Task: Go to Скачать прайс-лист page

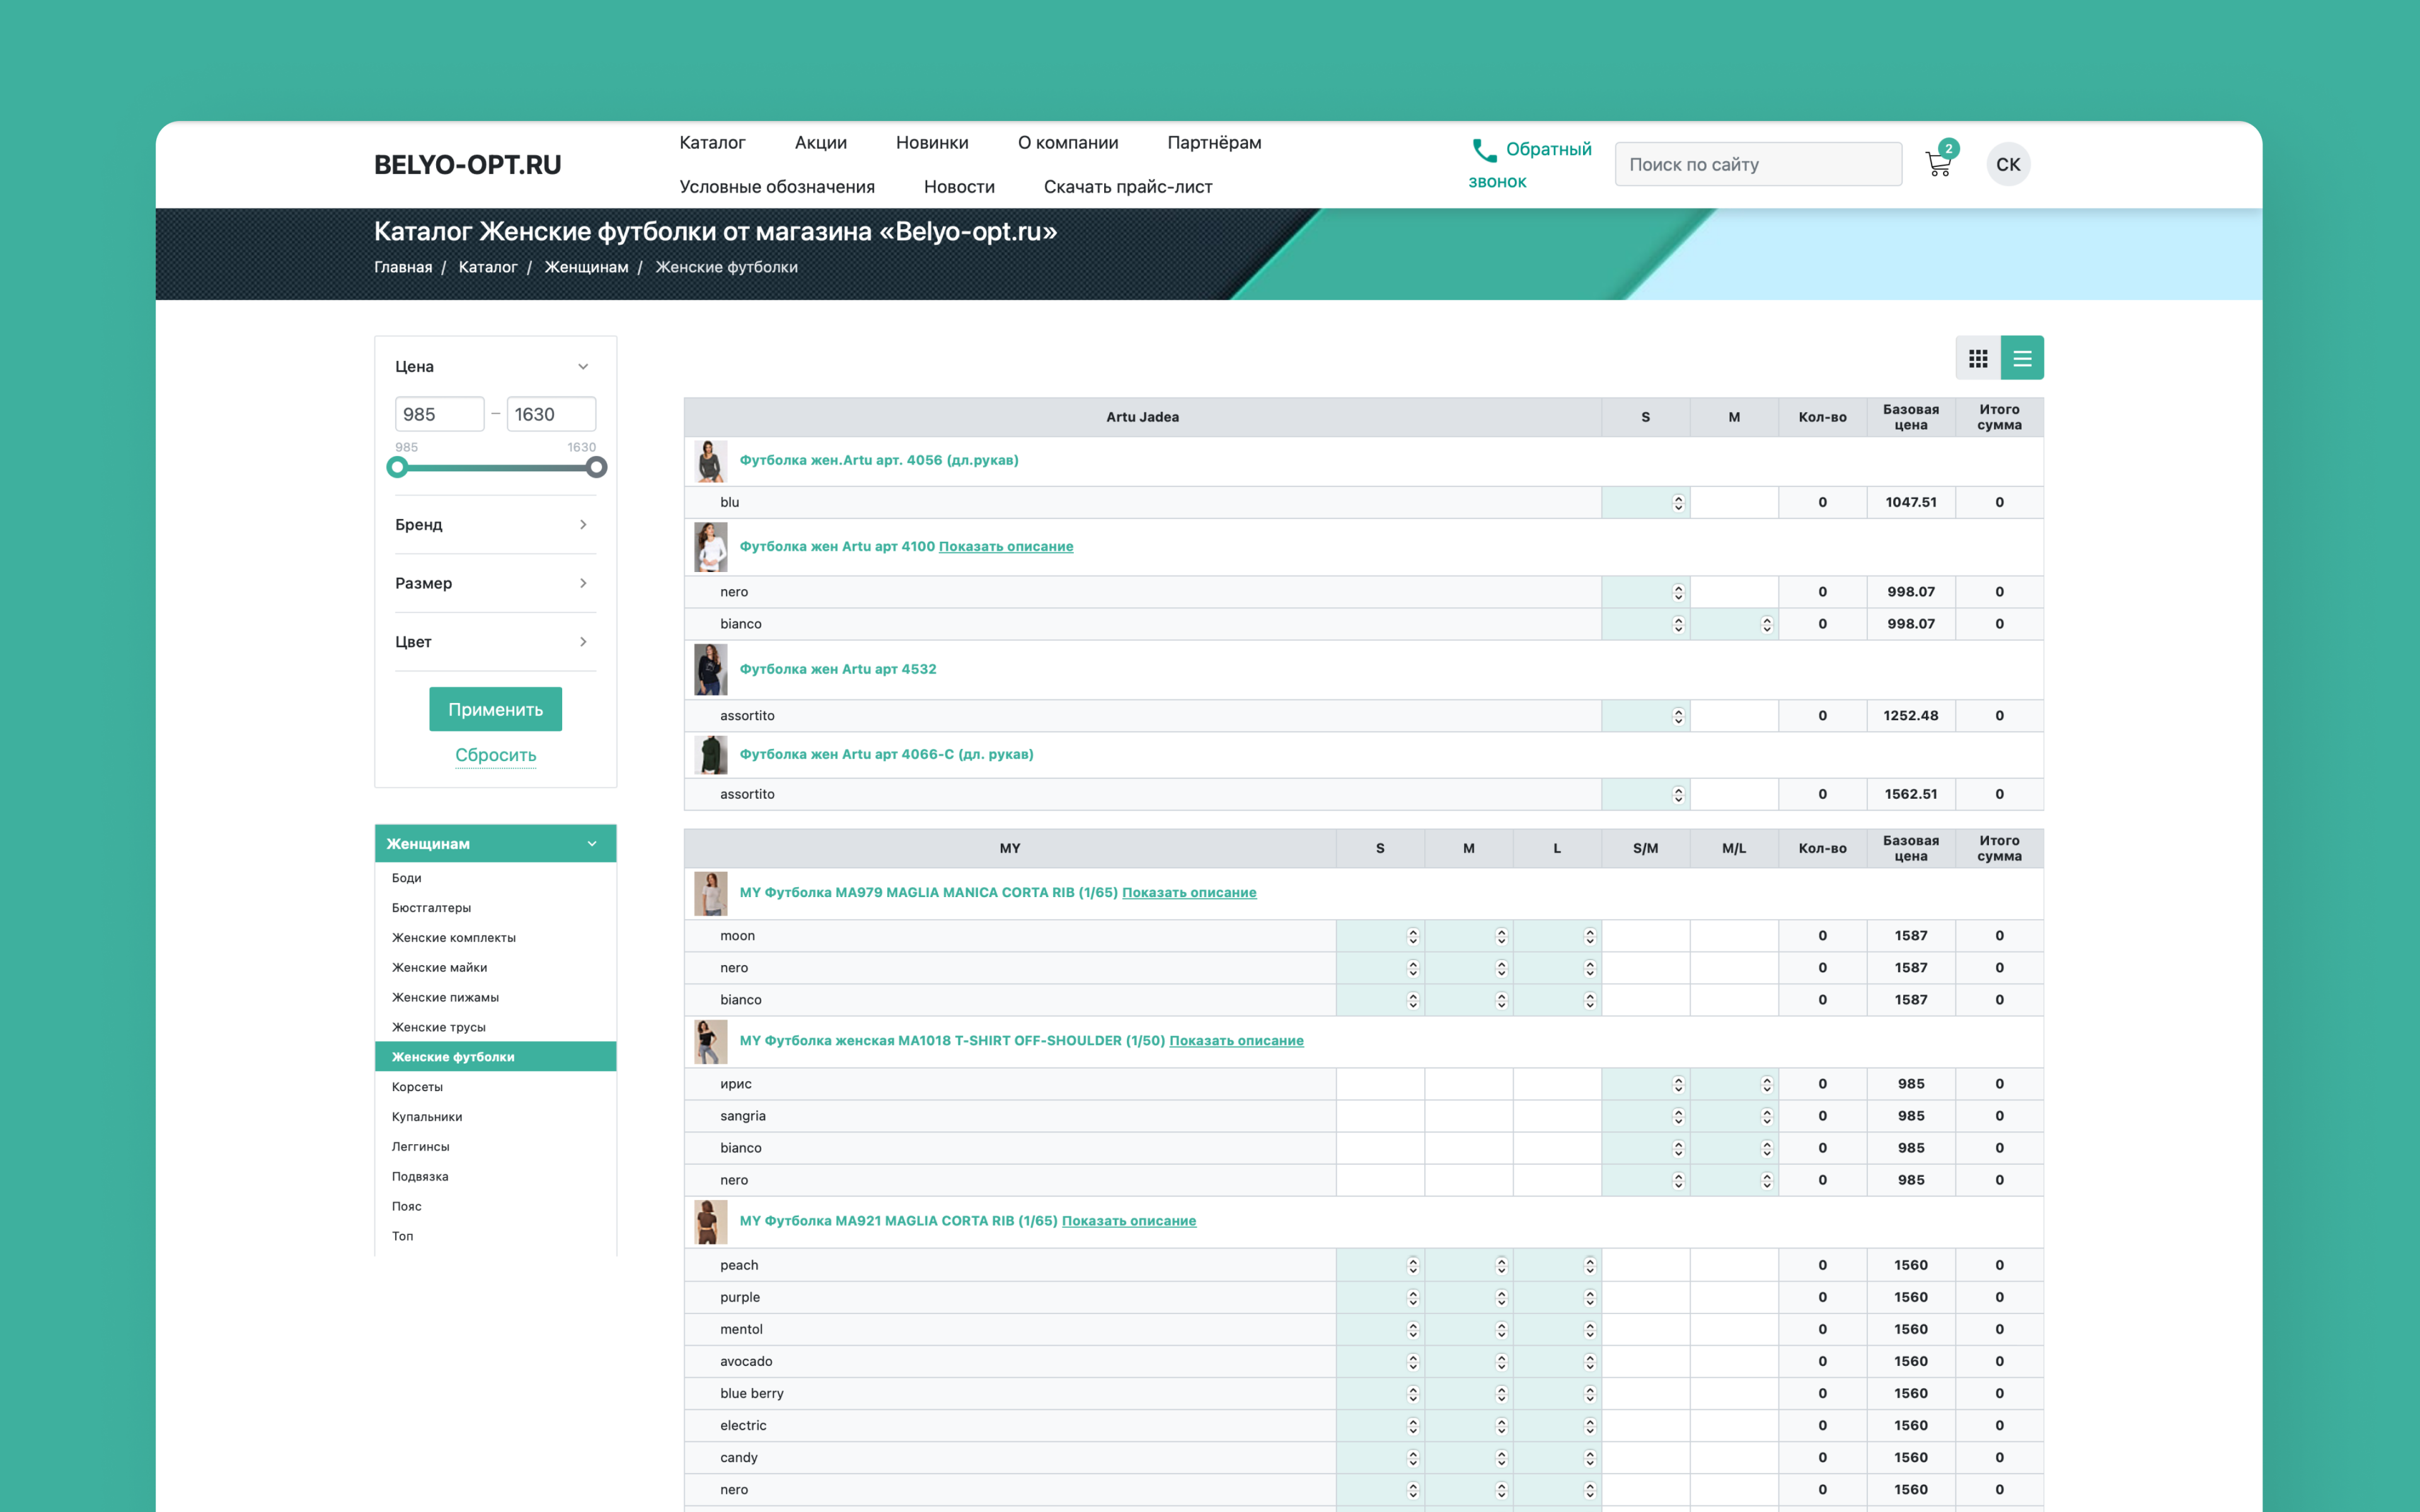Action: tap(1127, 187)
